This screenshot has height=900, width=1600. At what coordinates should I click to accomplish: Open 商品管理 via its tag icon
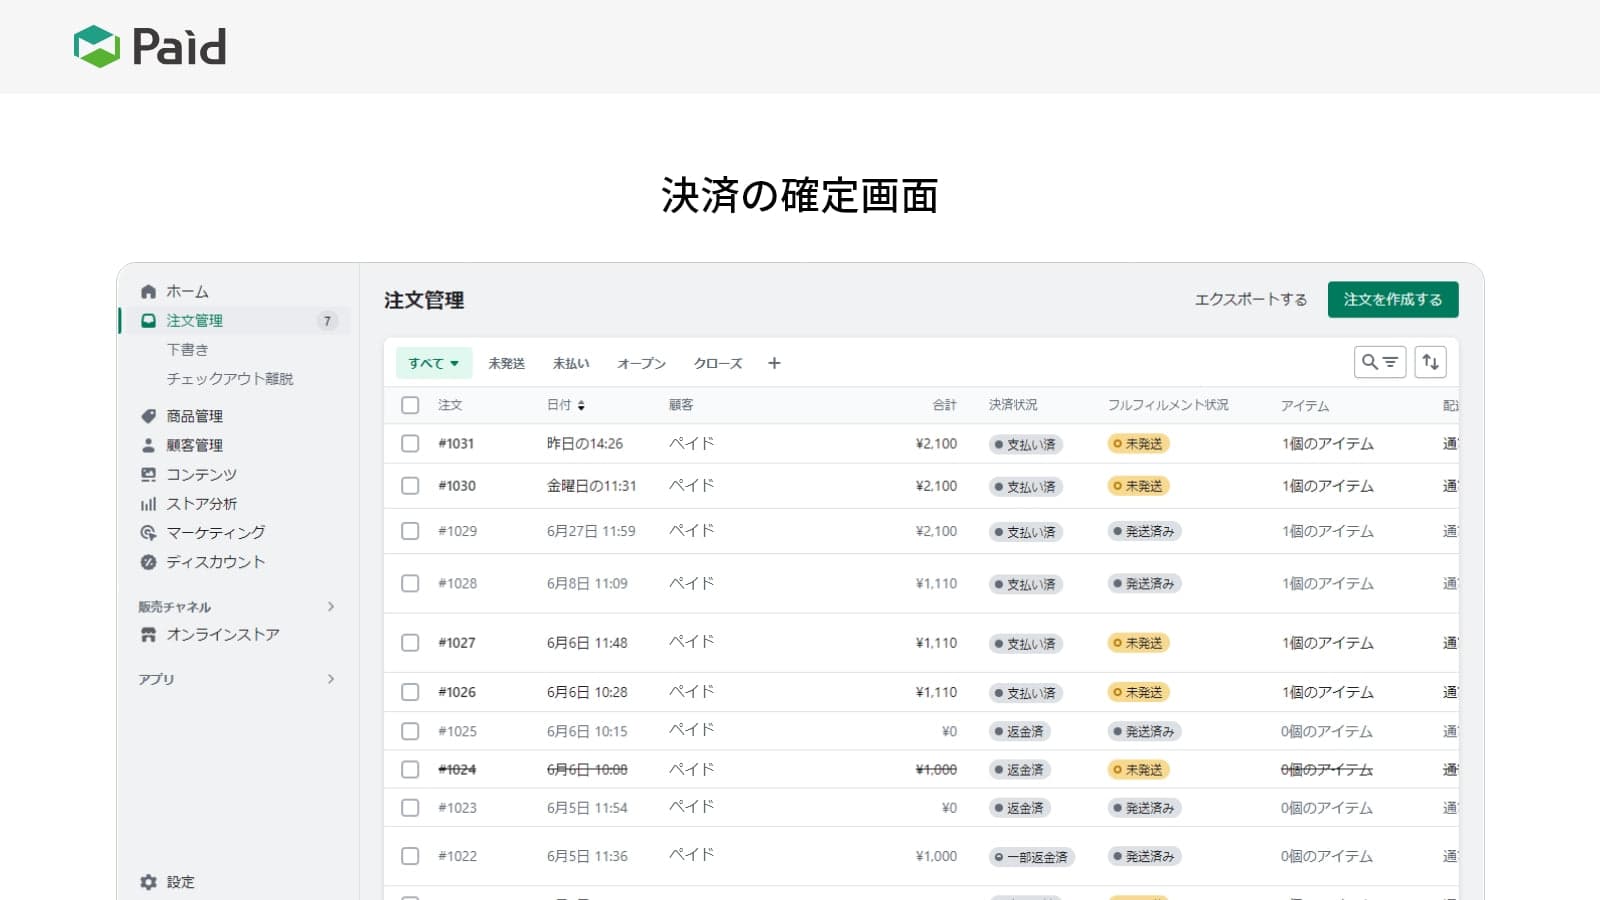click(x=148, y=416)
